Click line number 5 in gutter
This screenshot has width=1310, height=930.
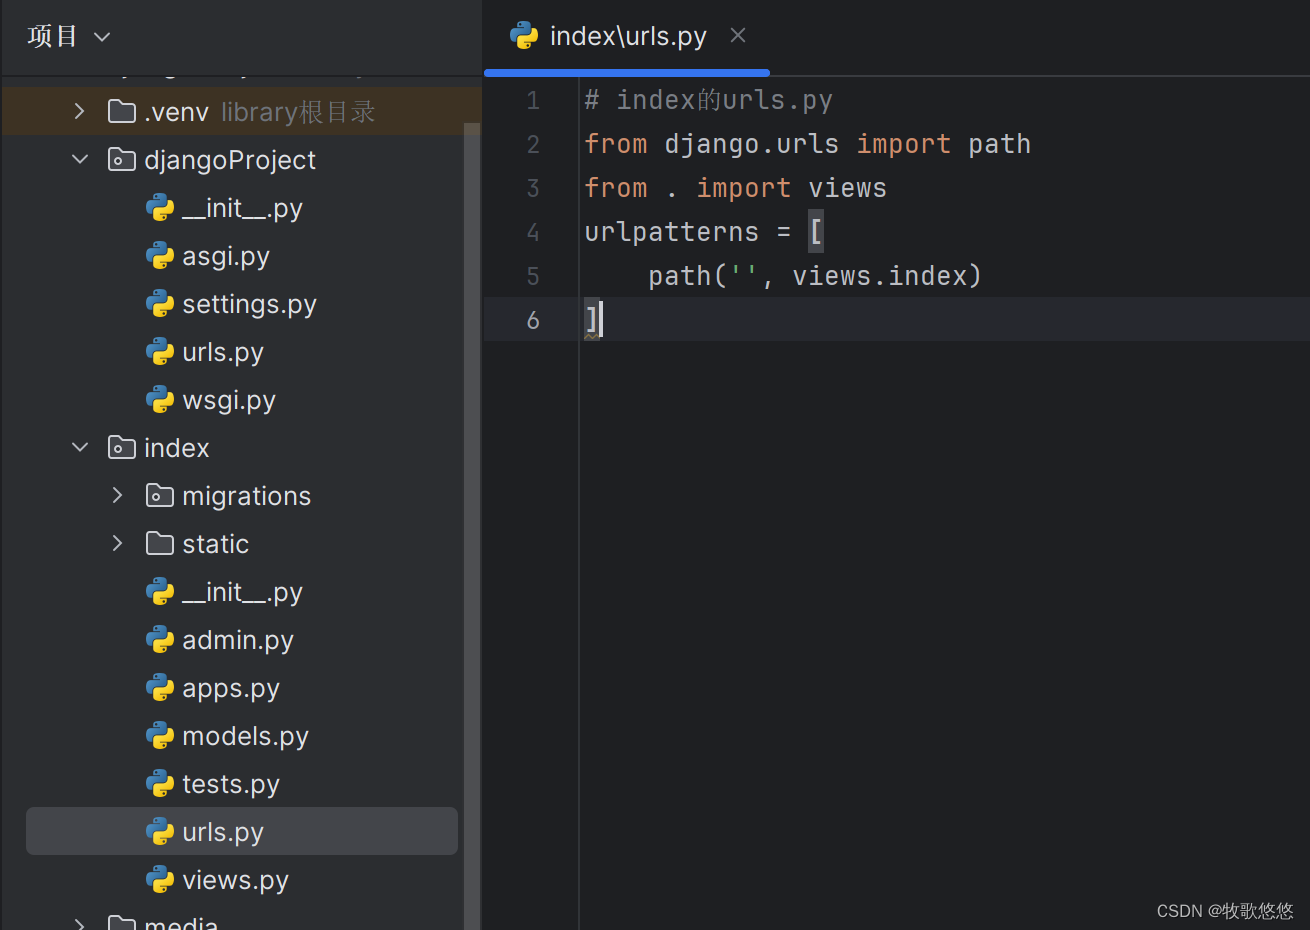533,276
